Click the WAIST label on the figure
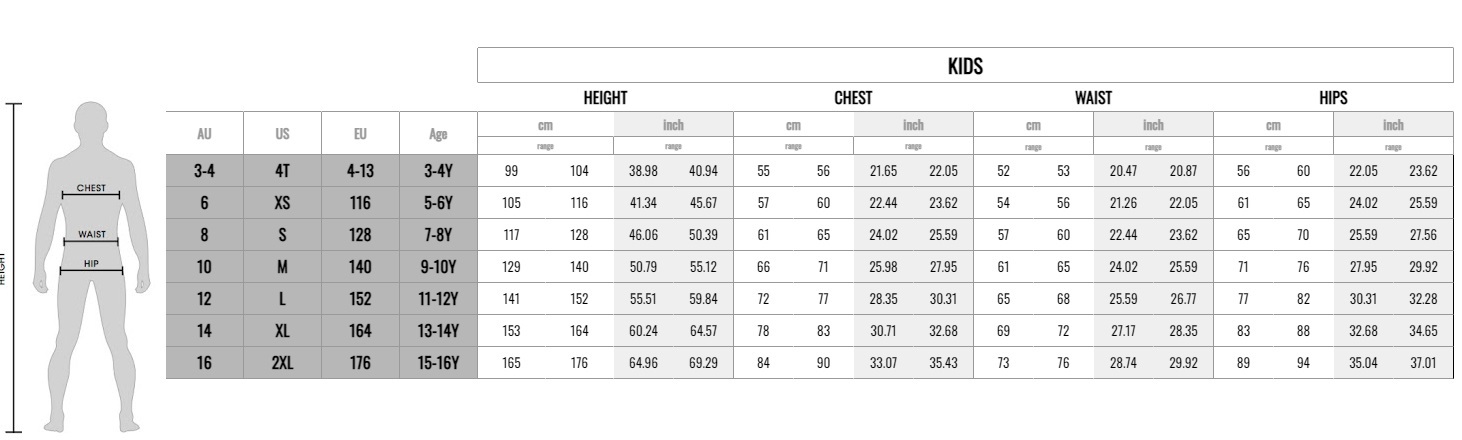This screenshot has height=440, width=1462. pos(91,234)
